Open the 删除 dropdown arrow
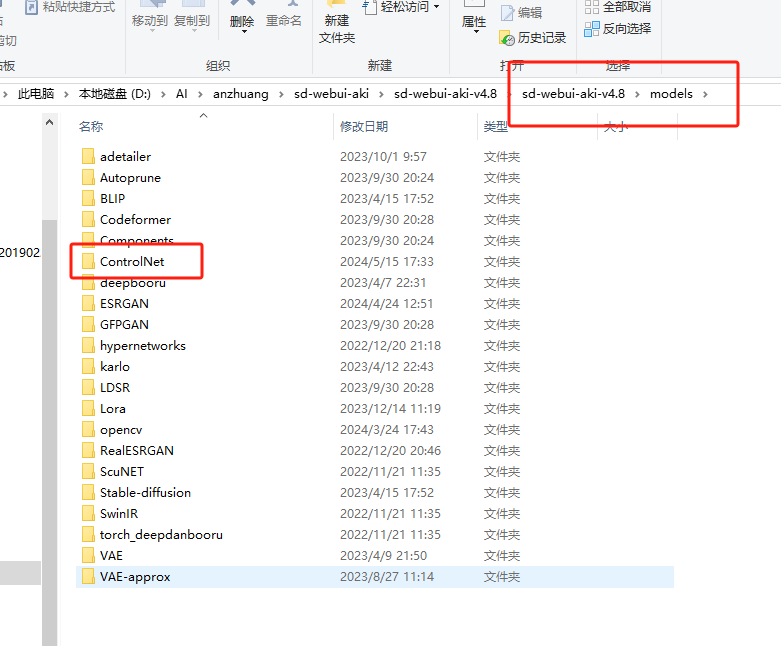781x646 pixels. pyautogui.click(x=244, y=32)
